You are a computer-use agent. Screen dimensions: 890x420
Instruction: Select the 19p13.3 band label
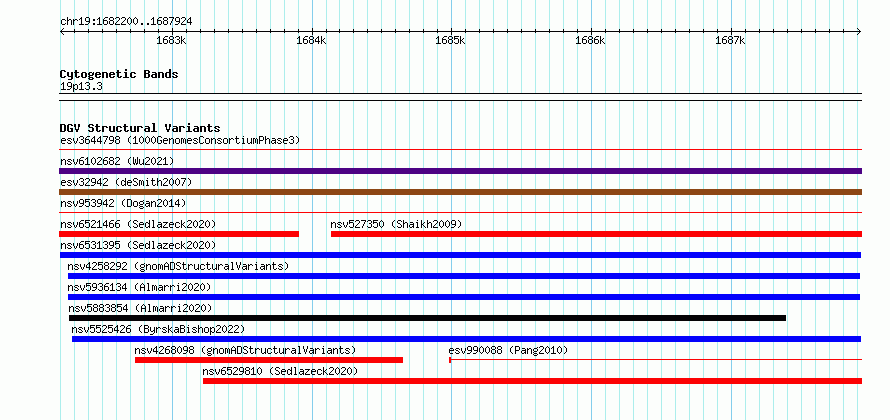tap(81, 87)
